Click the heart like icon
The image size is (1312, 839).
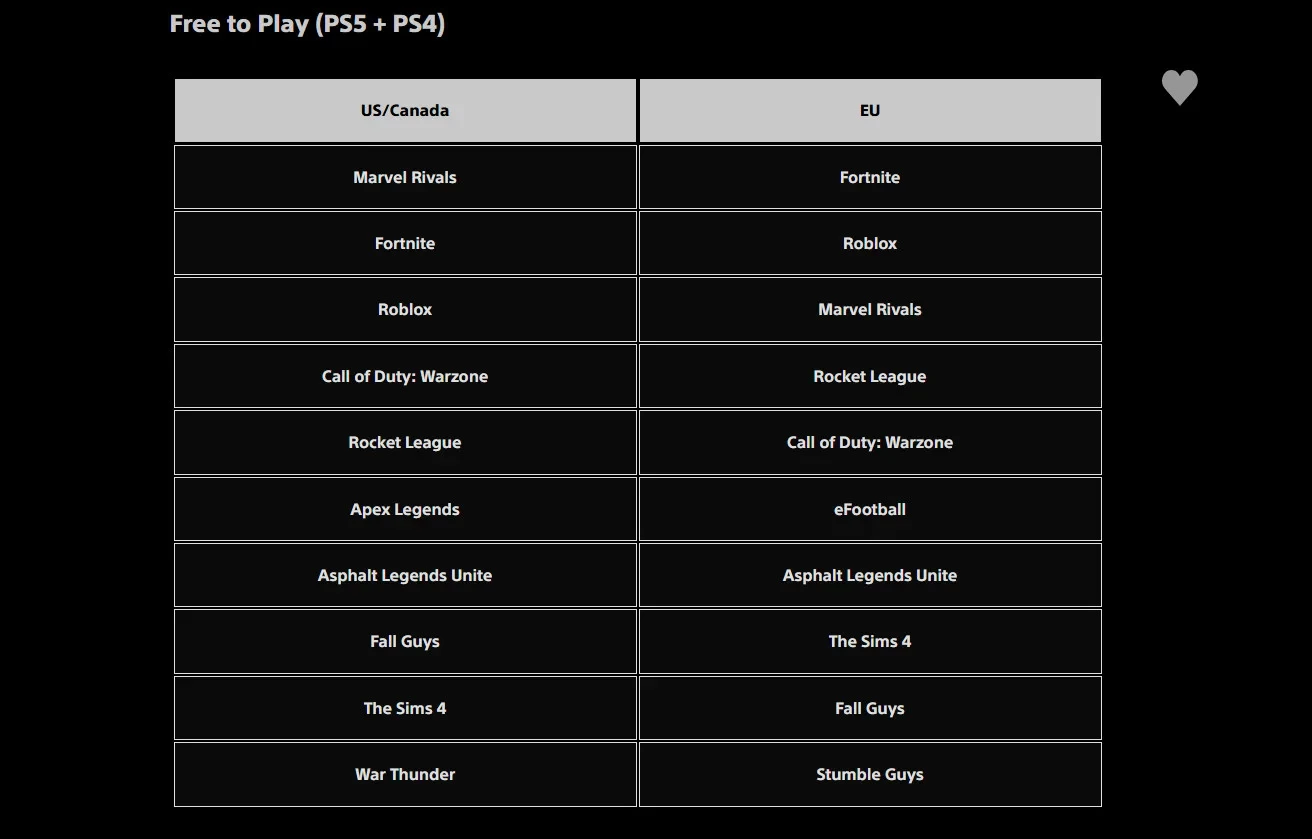pyautogui.click(x=1179, y=88)
